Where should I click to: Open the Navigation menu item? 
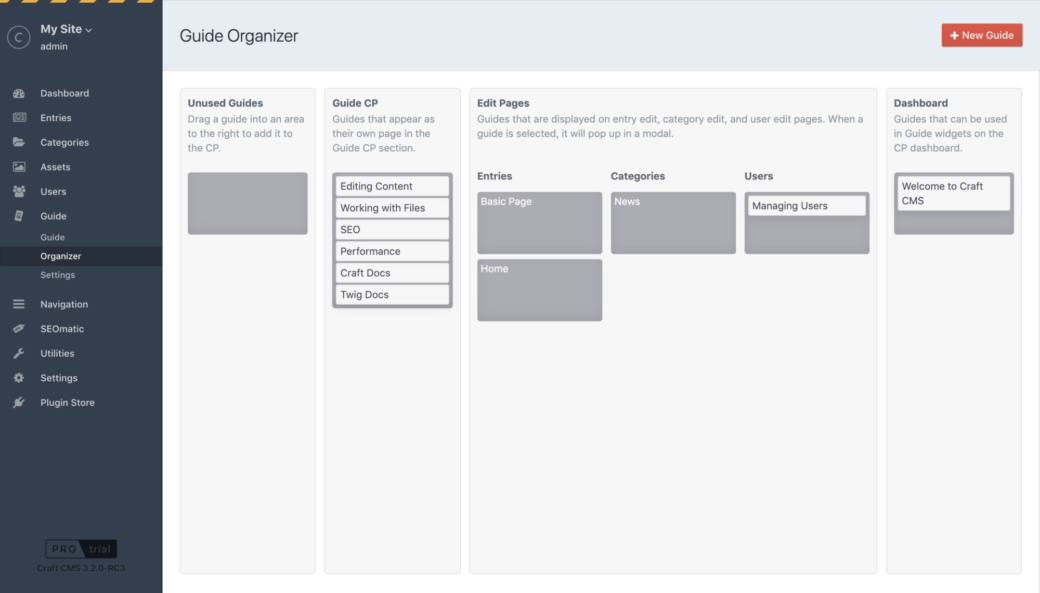point(64,304)
